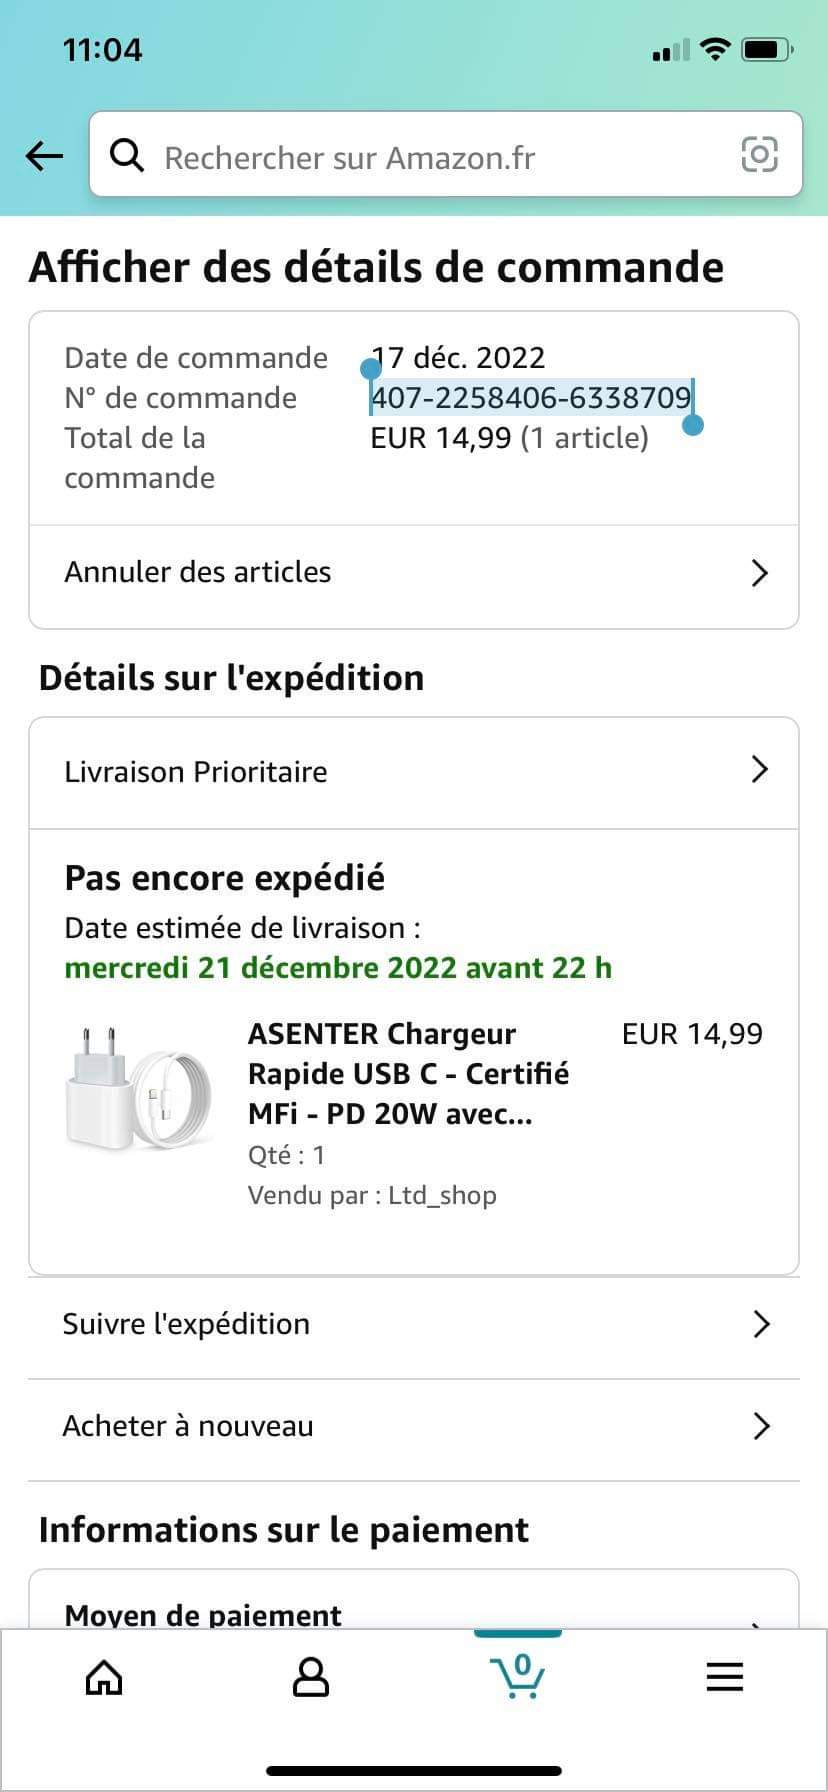Open the hamburger menu icon

(x=724, y=1677)
